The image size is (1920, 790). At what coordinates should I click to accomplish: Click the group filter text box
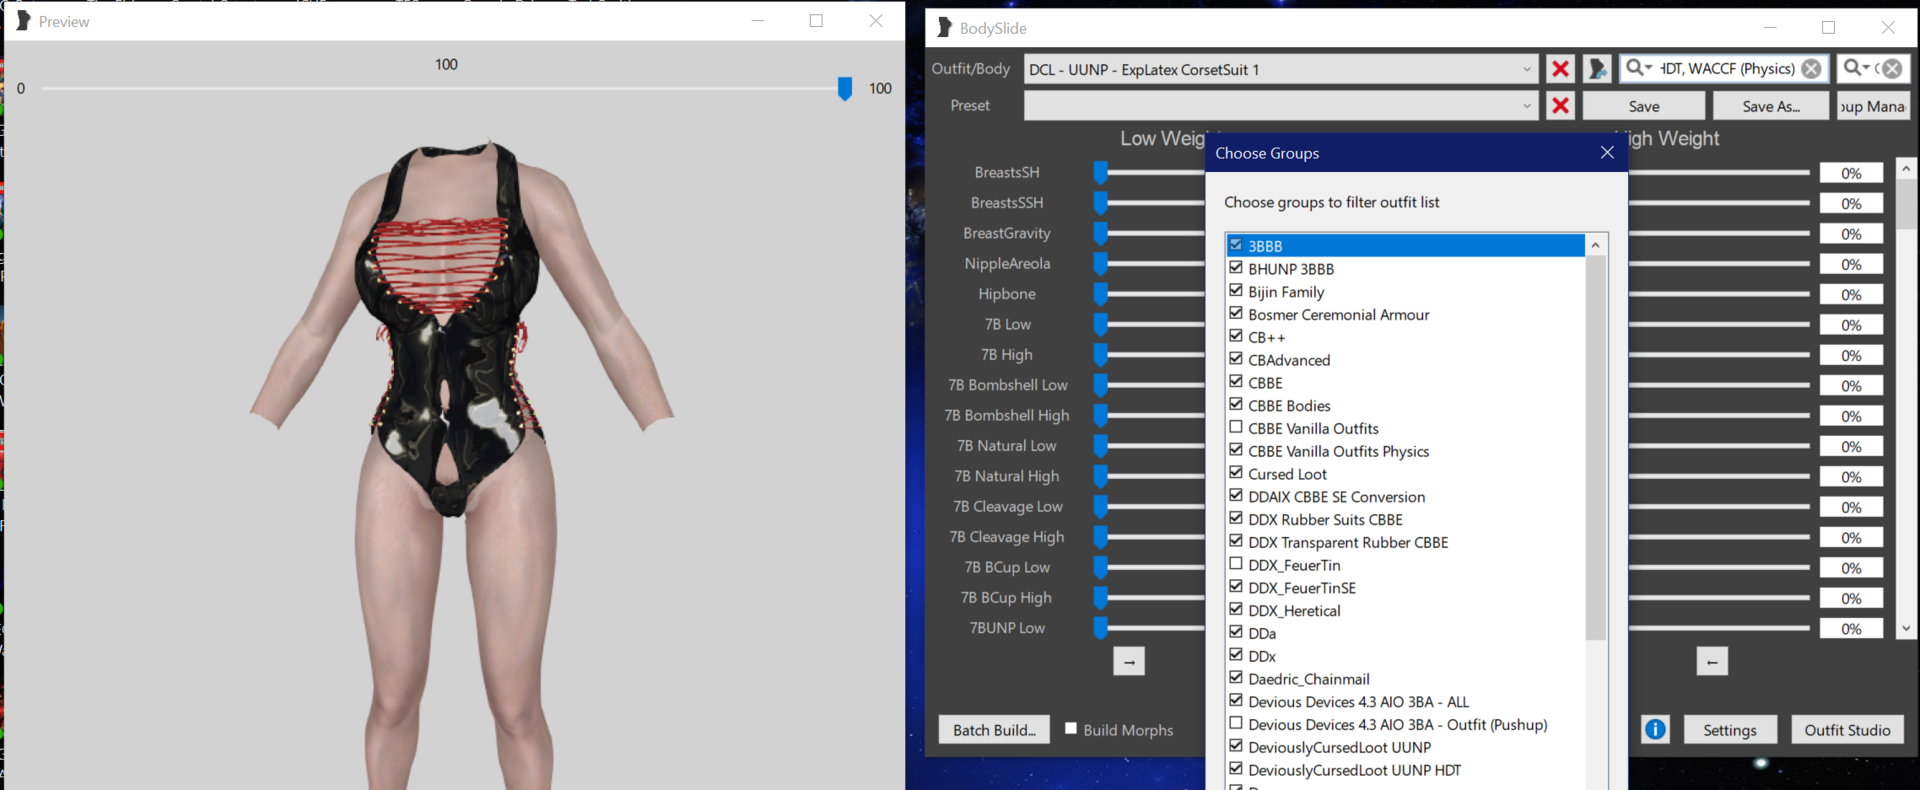coord(1727,69)
